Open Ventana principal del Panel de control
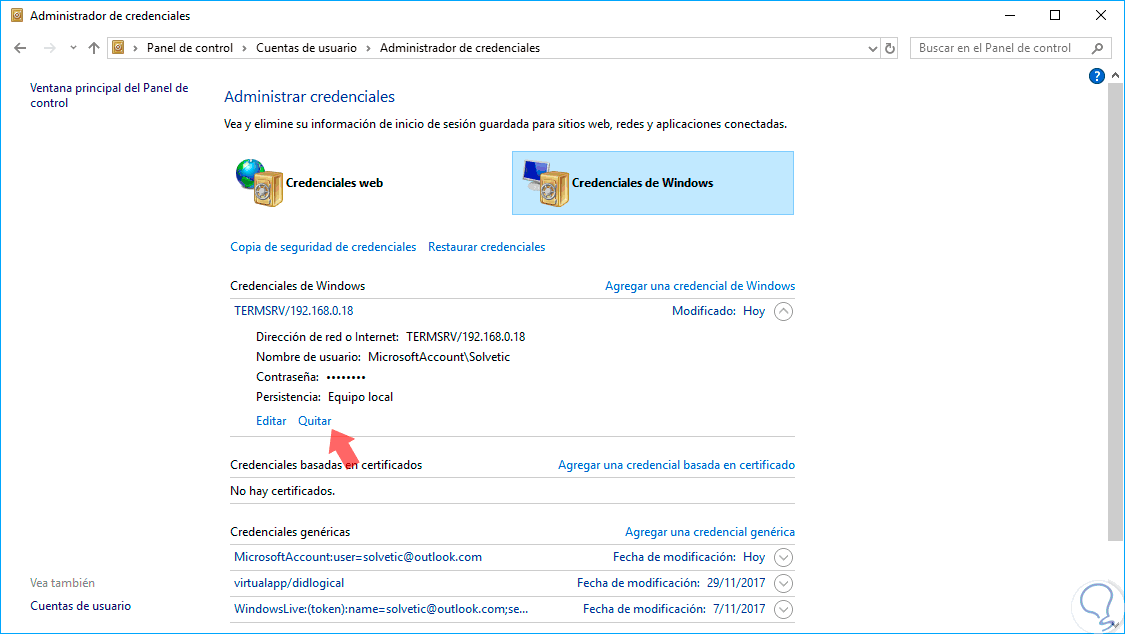1125x634 pixels. [x=109, y=95]
